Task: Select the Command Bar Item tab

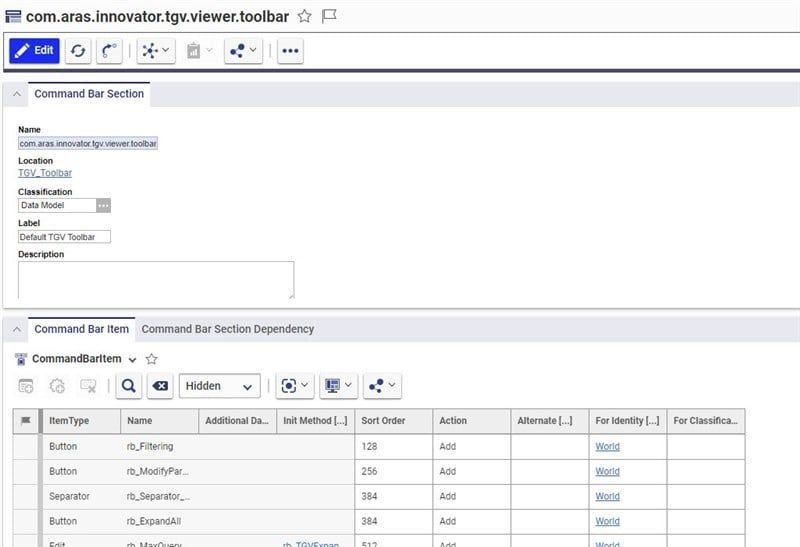Action: tap(82, 329)
